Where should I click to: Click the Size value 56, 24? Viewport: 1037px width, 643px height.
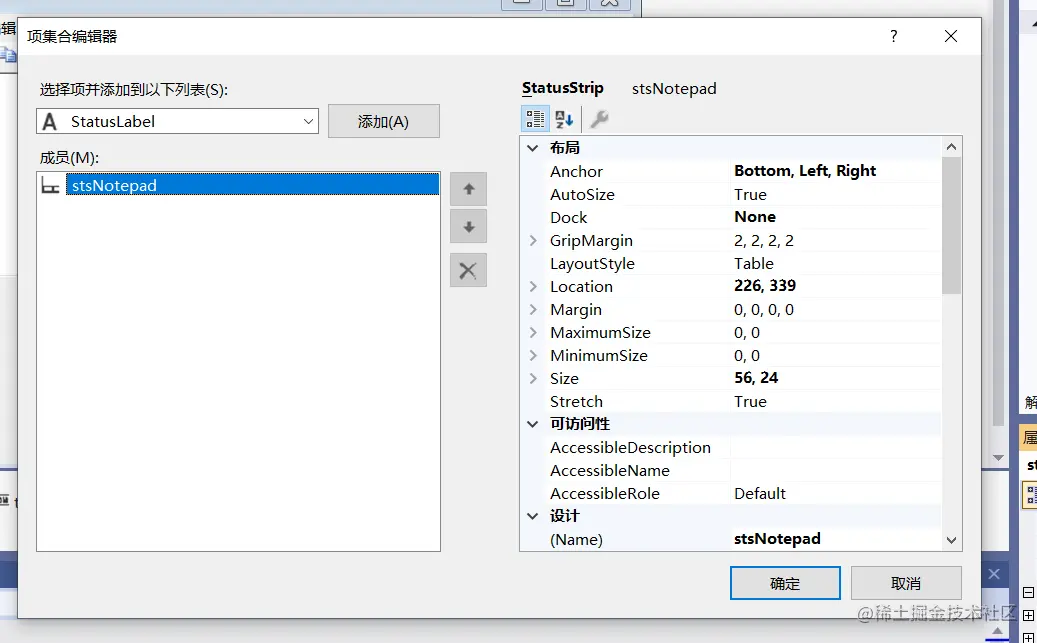pyautogui.click(x=756, y=378)
